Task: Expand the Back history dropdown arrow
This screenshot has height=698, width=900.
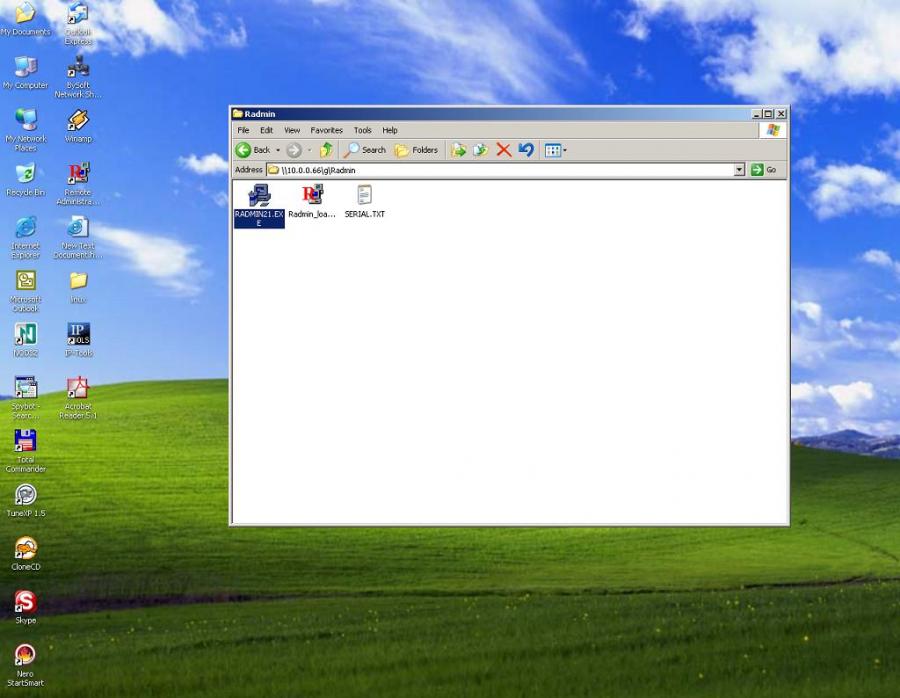Action: click(278, 150)
